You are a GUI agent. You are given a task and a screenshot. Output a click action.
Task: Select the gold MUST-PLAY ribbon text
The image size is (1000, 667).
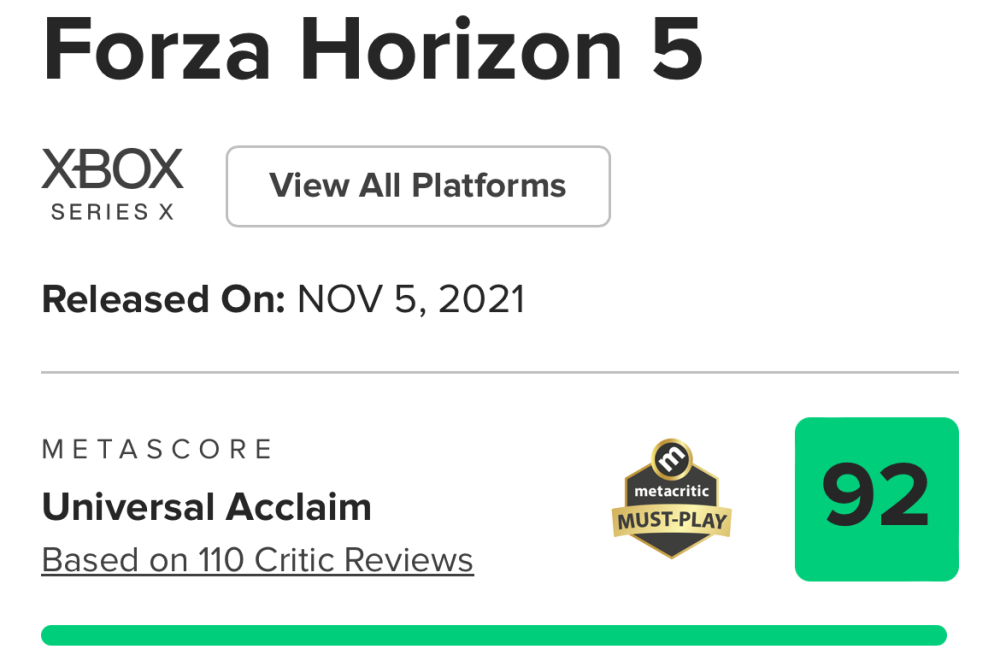coord(671,521)
